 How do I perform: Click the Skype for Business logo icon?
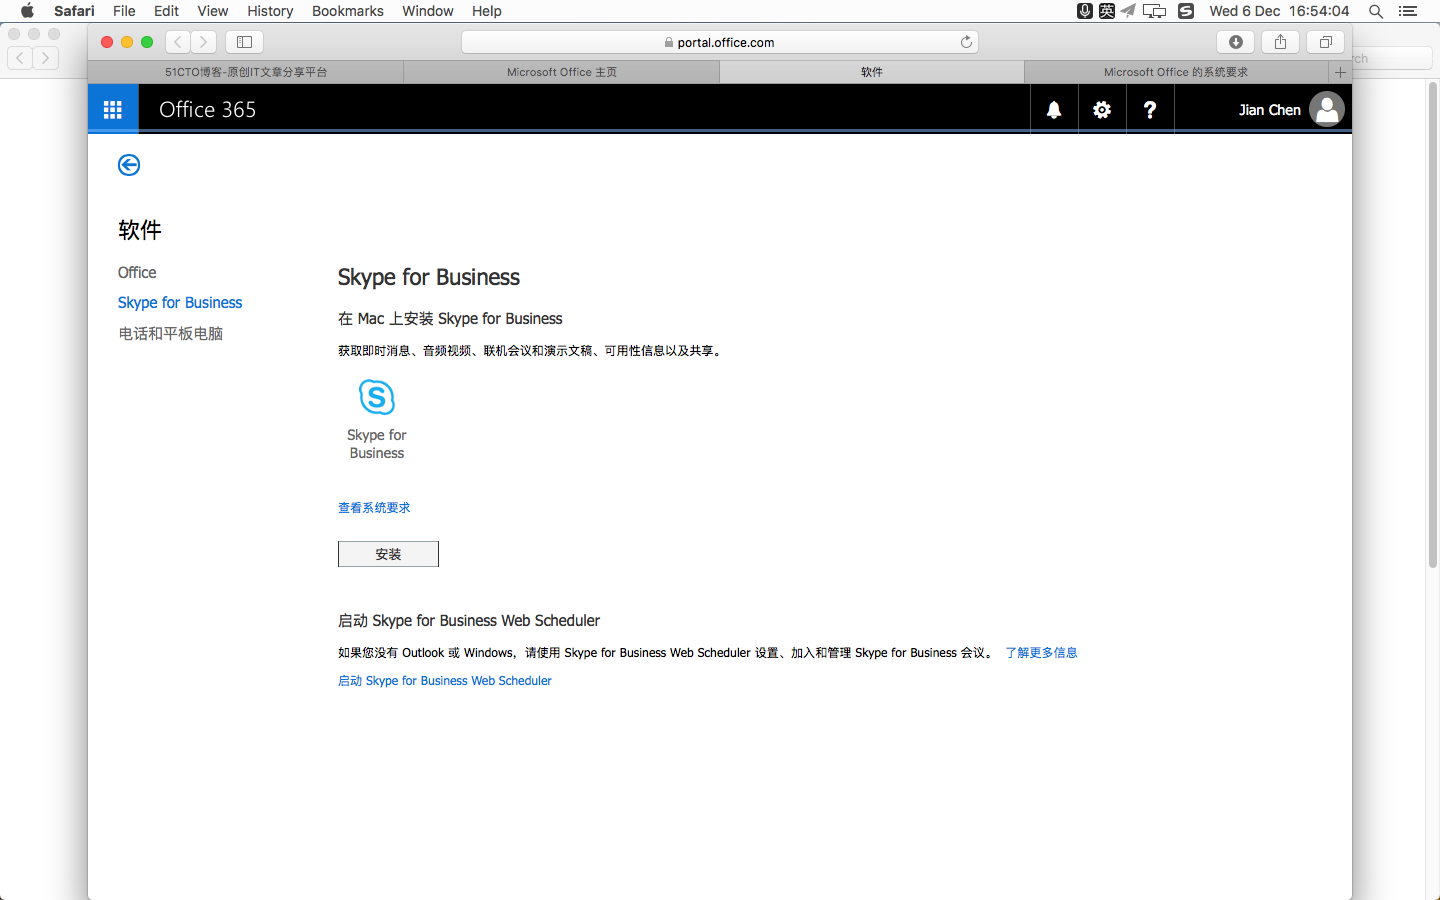[x=377, y=397]
